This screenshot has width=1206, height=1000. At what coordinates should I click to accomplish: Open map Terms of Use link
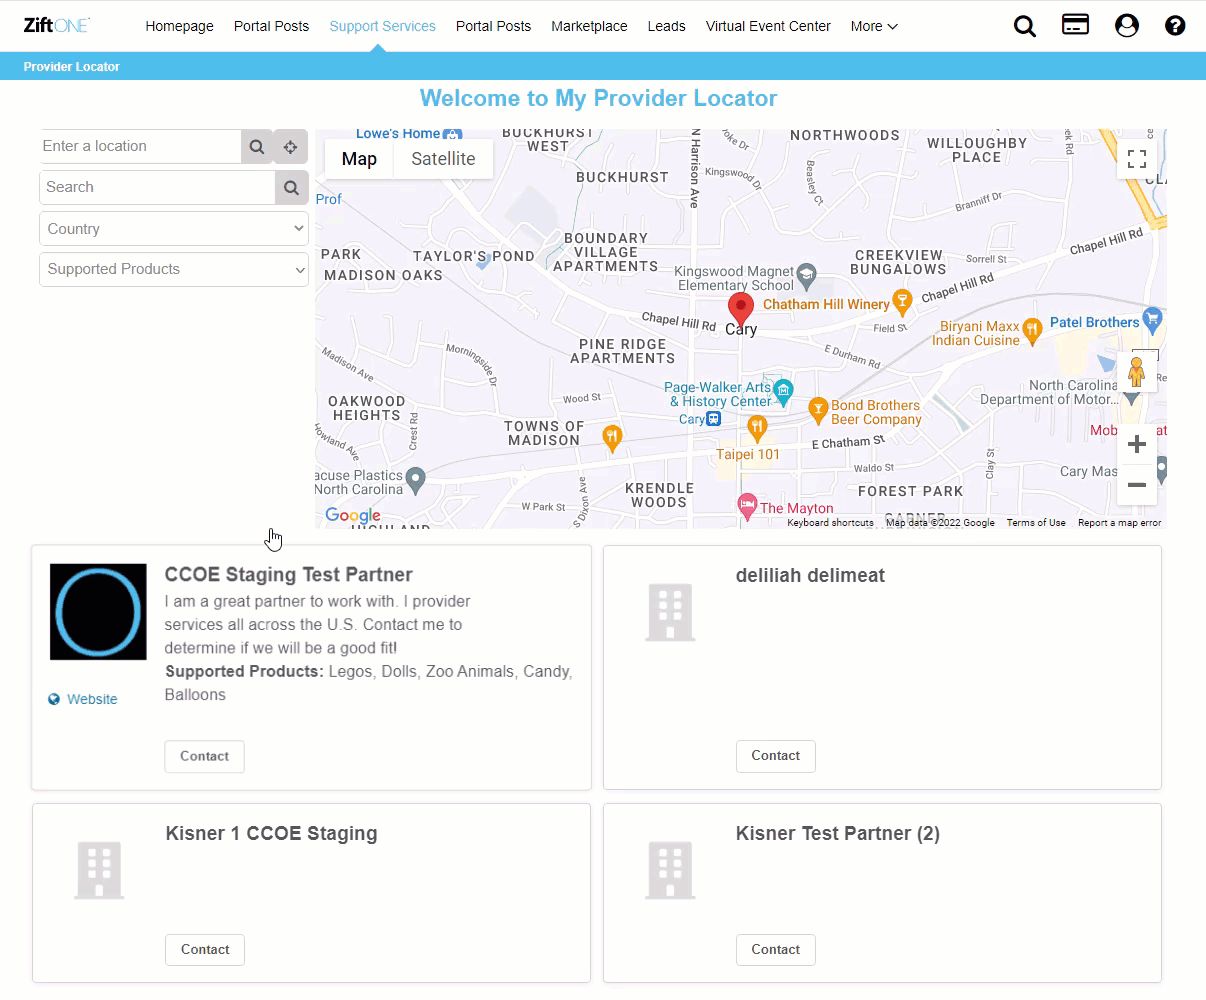pyautogui.click(x=1036, y=523)
